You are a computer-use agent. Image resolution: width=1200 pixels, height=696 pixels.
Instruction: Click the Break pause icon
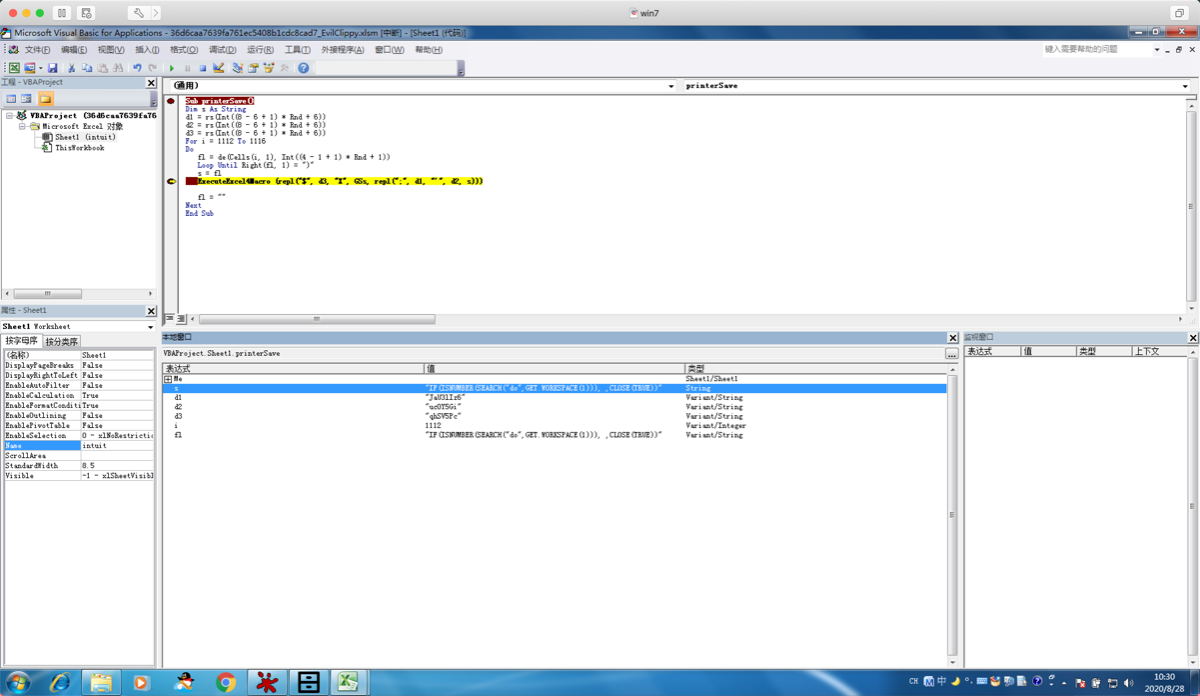point(187,68)
